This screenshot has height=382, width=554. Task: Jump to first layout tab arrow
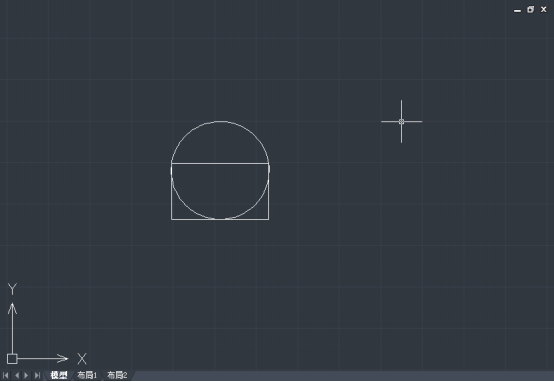coord(5,375)
